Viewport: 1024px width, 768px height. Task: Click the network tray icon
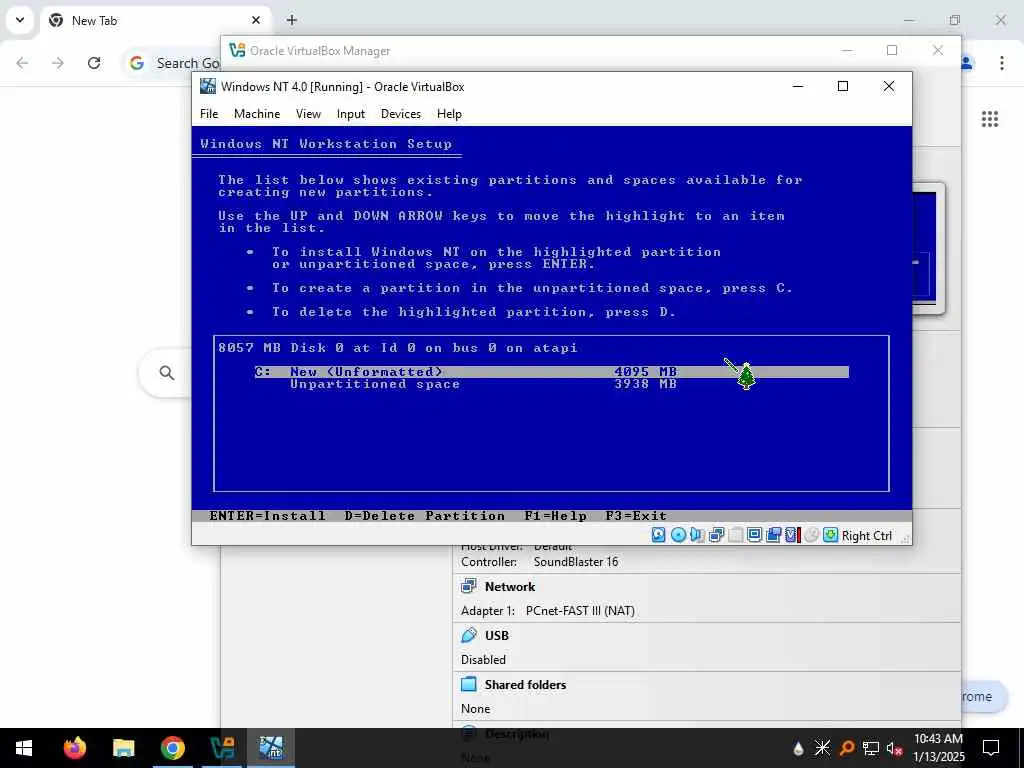870,748
